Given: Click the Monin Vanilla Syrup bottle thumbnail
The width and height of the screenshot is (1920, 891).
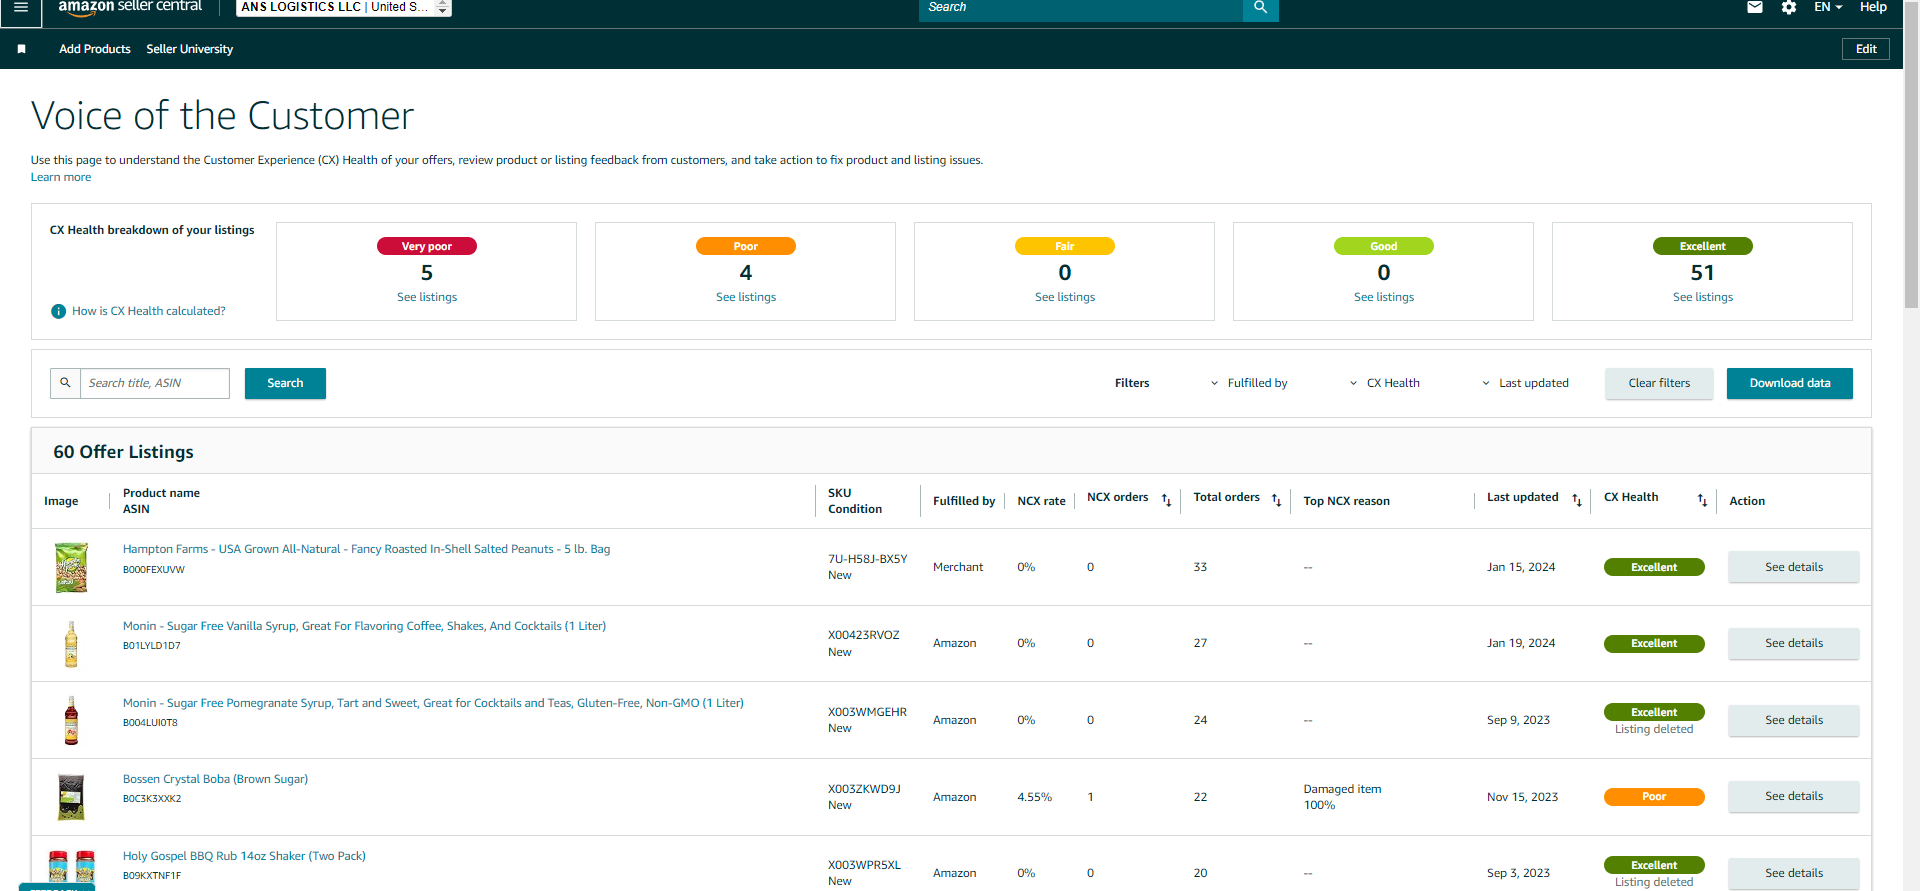Looking at the screenshot, I should (71, 644).
